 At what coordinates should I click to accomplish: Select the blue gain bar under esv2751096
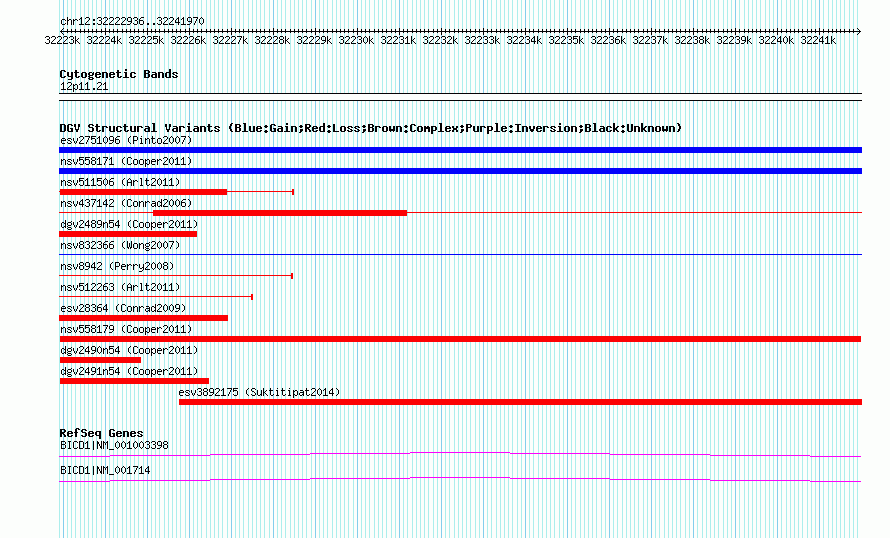pyautogui.click(x=460, y=150)
